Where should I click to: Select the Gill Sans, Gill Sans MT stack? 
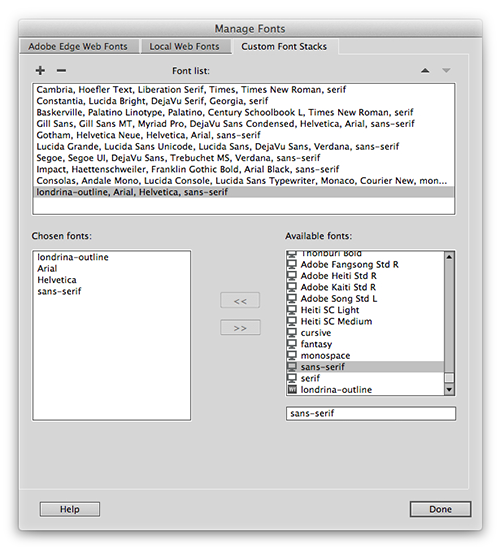pos(244,124)
